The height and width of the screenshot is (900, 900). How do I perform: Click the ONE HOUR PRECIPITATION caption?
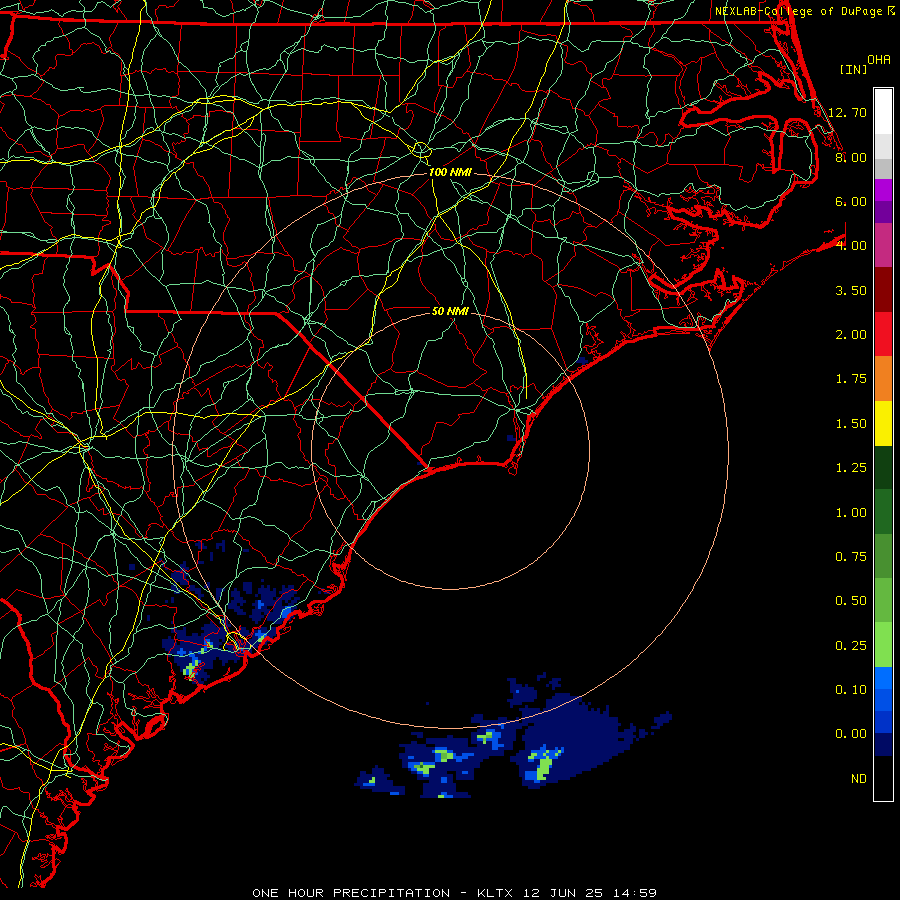point(351,893)
